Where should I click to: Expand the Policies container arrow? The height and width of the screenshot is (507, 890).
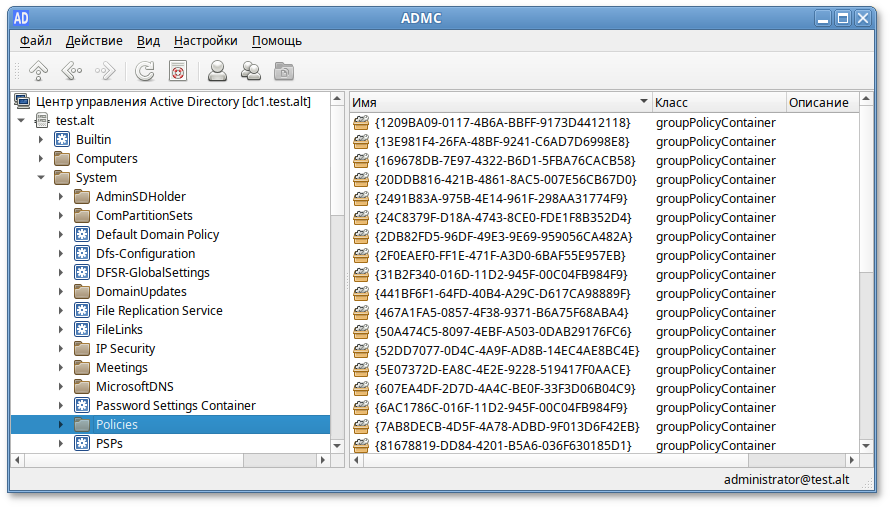click(x=61, y=425)
